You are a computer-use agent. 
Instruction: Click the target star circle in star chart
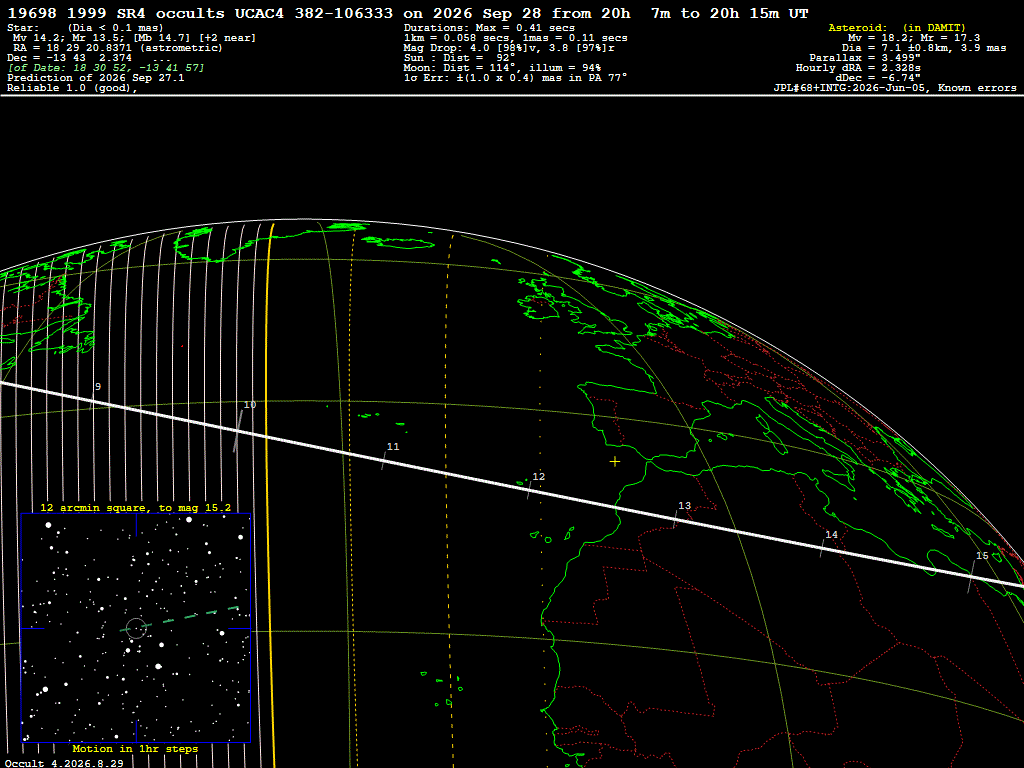[x=136, y=628]
